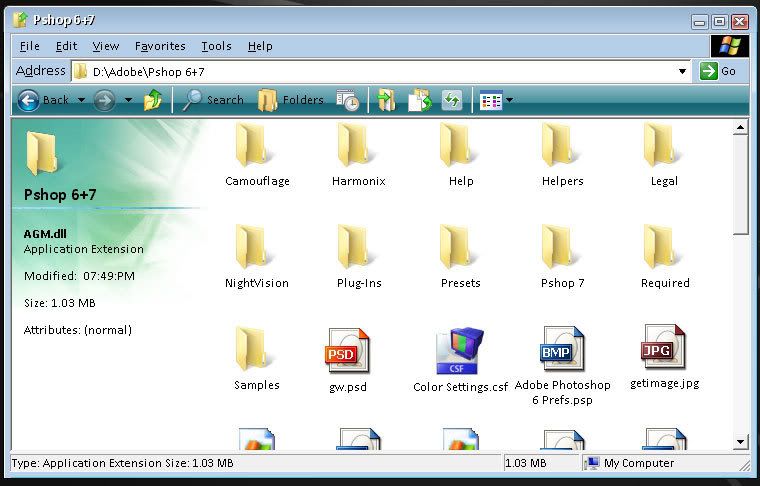760x486 pixels.
Task: Open the Tools menu
Action: click(216, 46)
